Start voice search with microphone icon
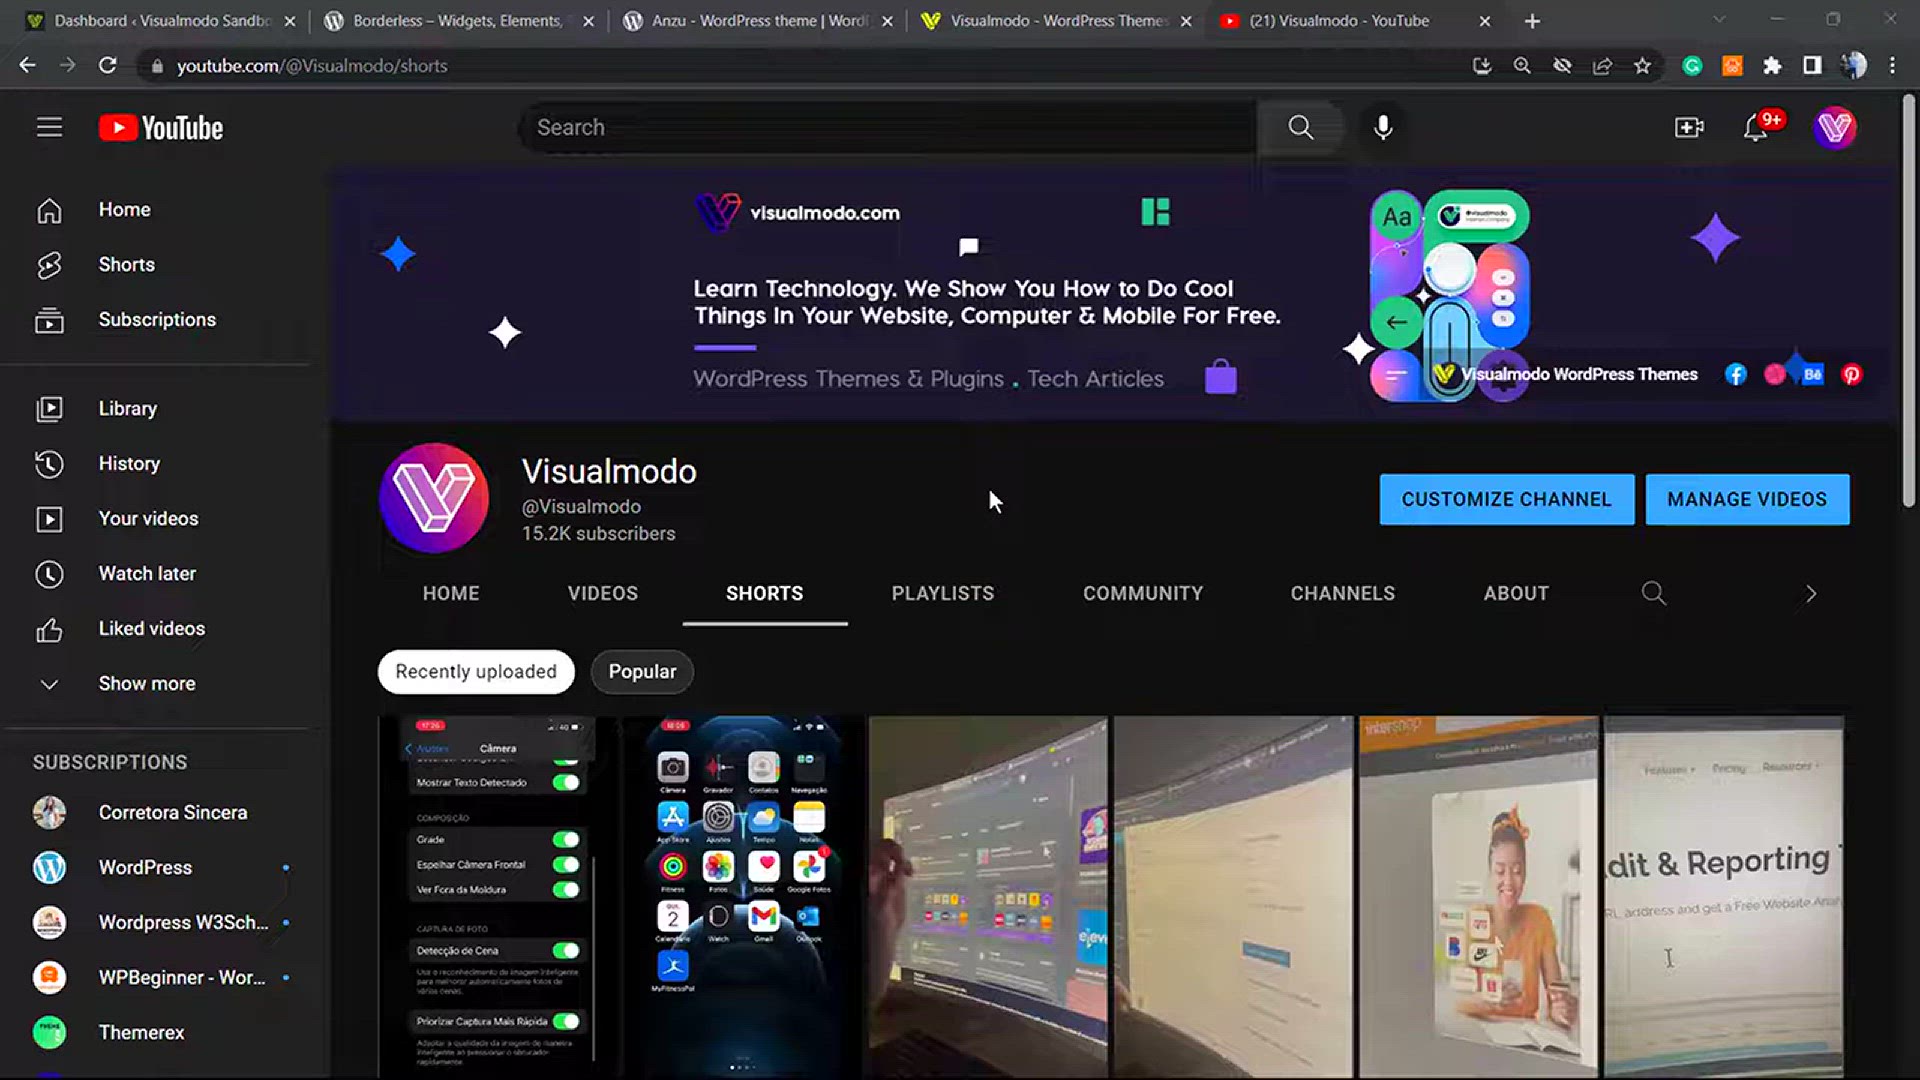The image size is (1920, 1080). (1383, 127)
